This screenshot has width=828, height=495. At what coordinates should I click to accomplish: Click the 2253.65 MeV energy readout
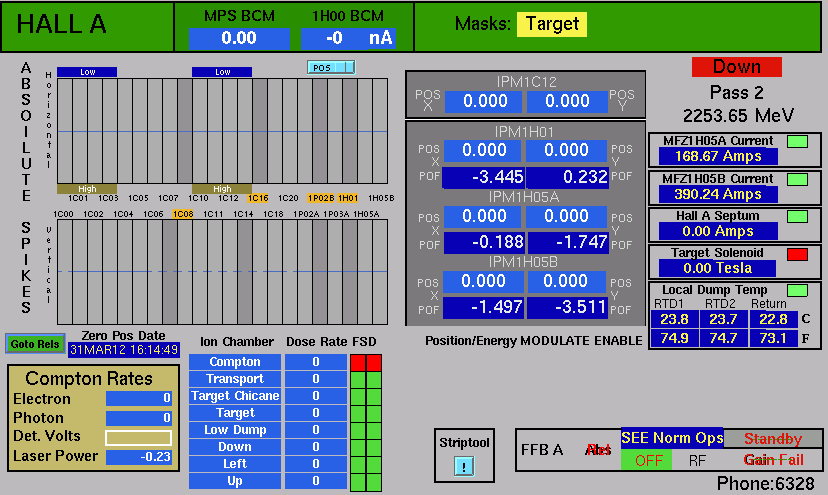pos(738,115)
